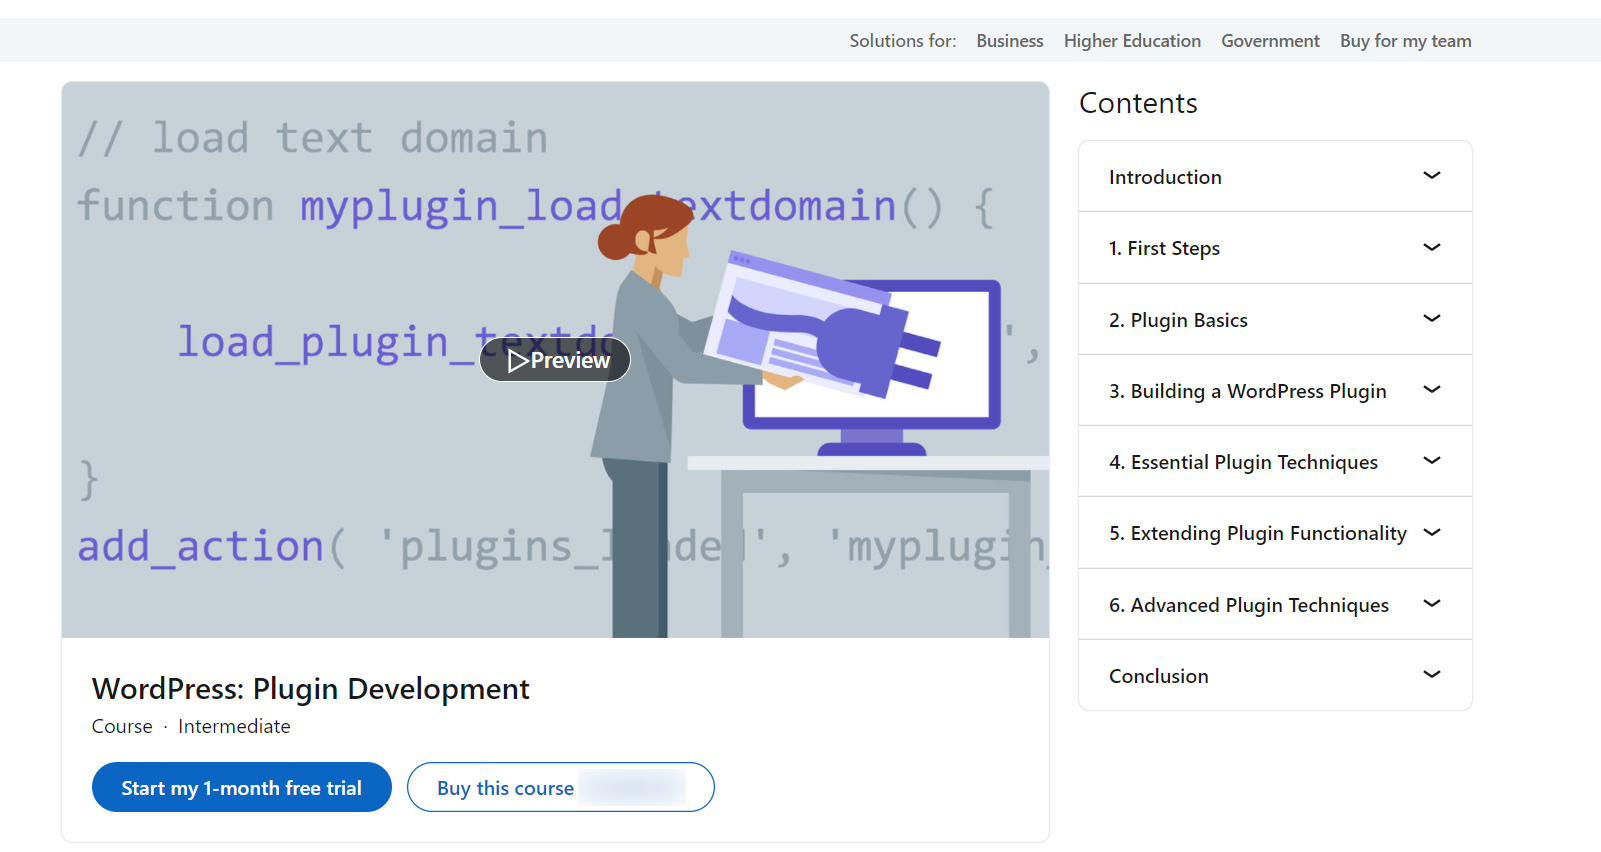Open the Government solutions link

(x=1270, y=41)
